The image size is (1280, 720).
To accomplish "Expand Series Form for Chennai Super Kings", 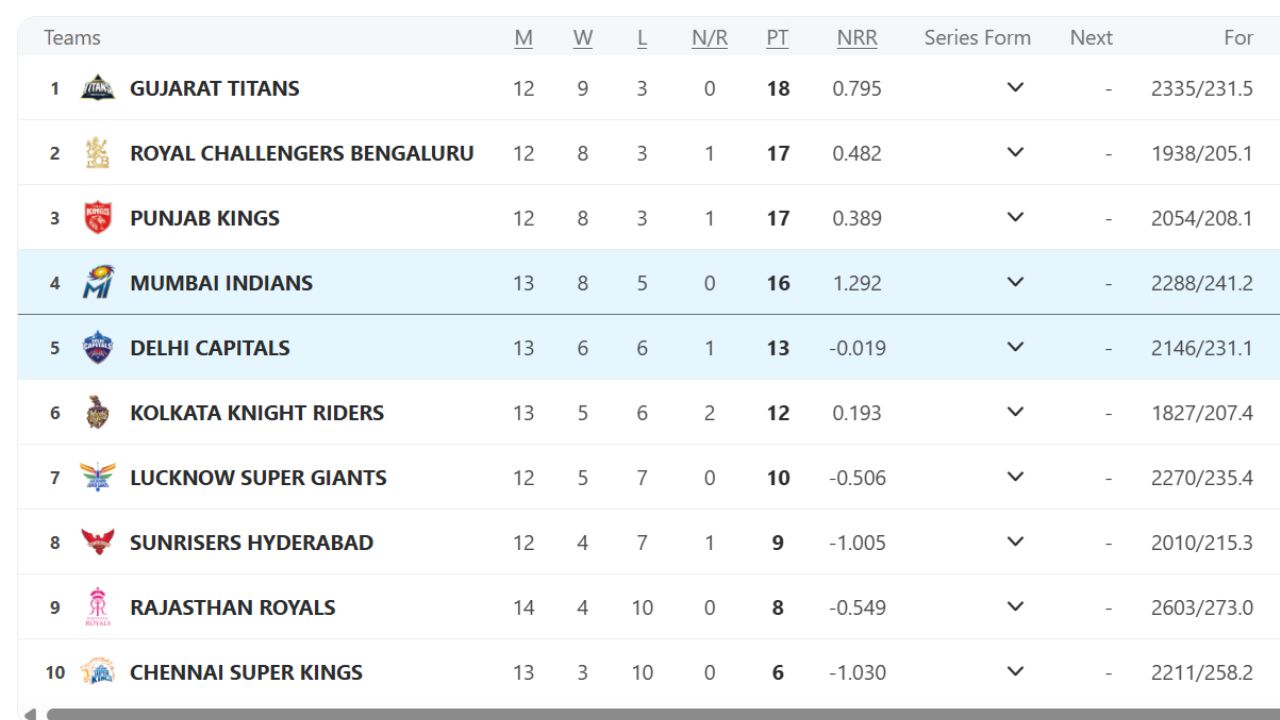I will click(x=1015, y=672).
